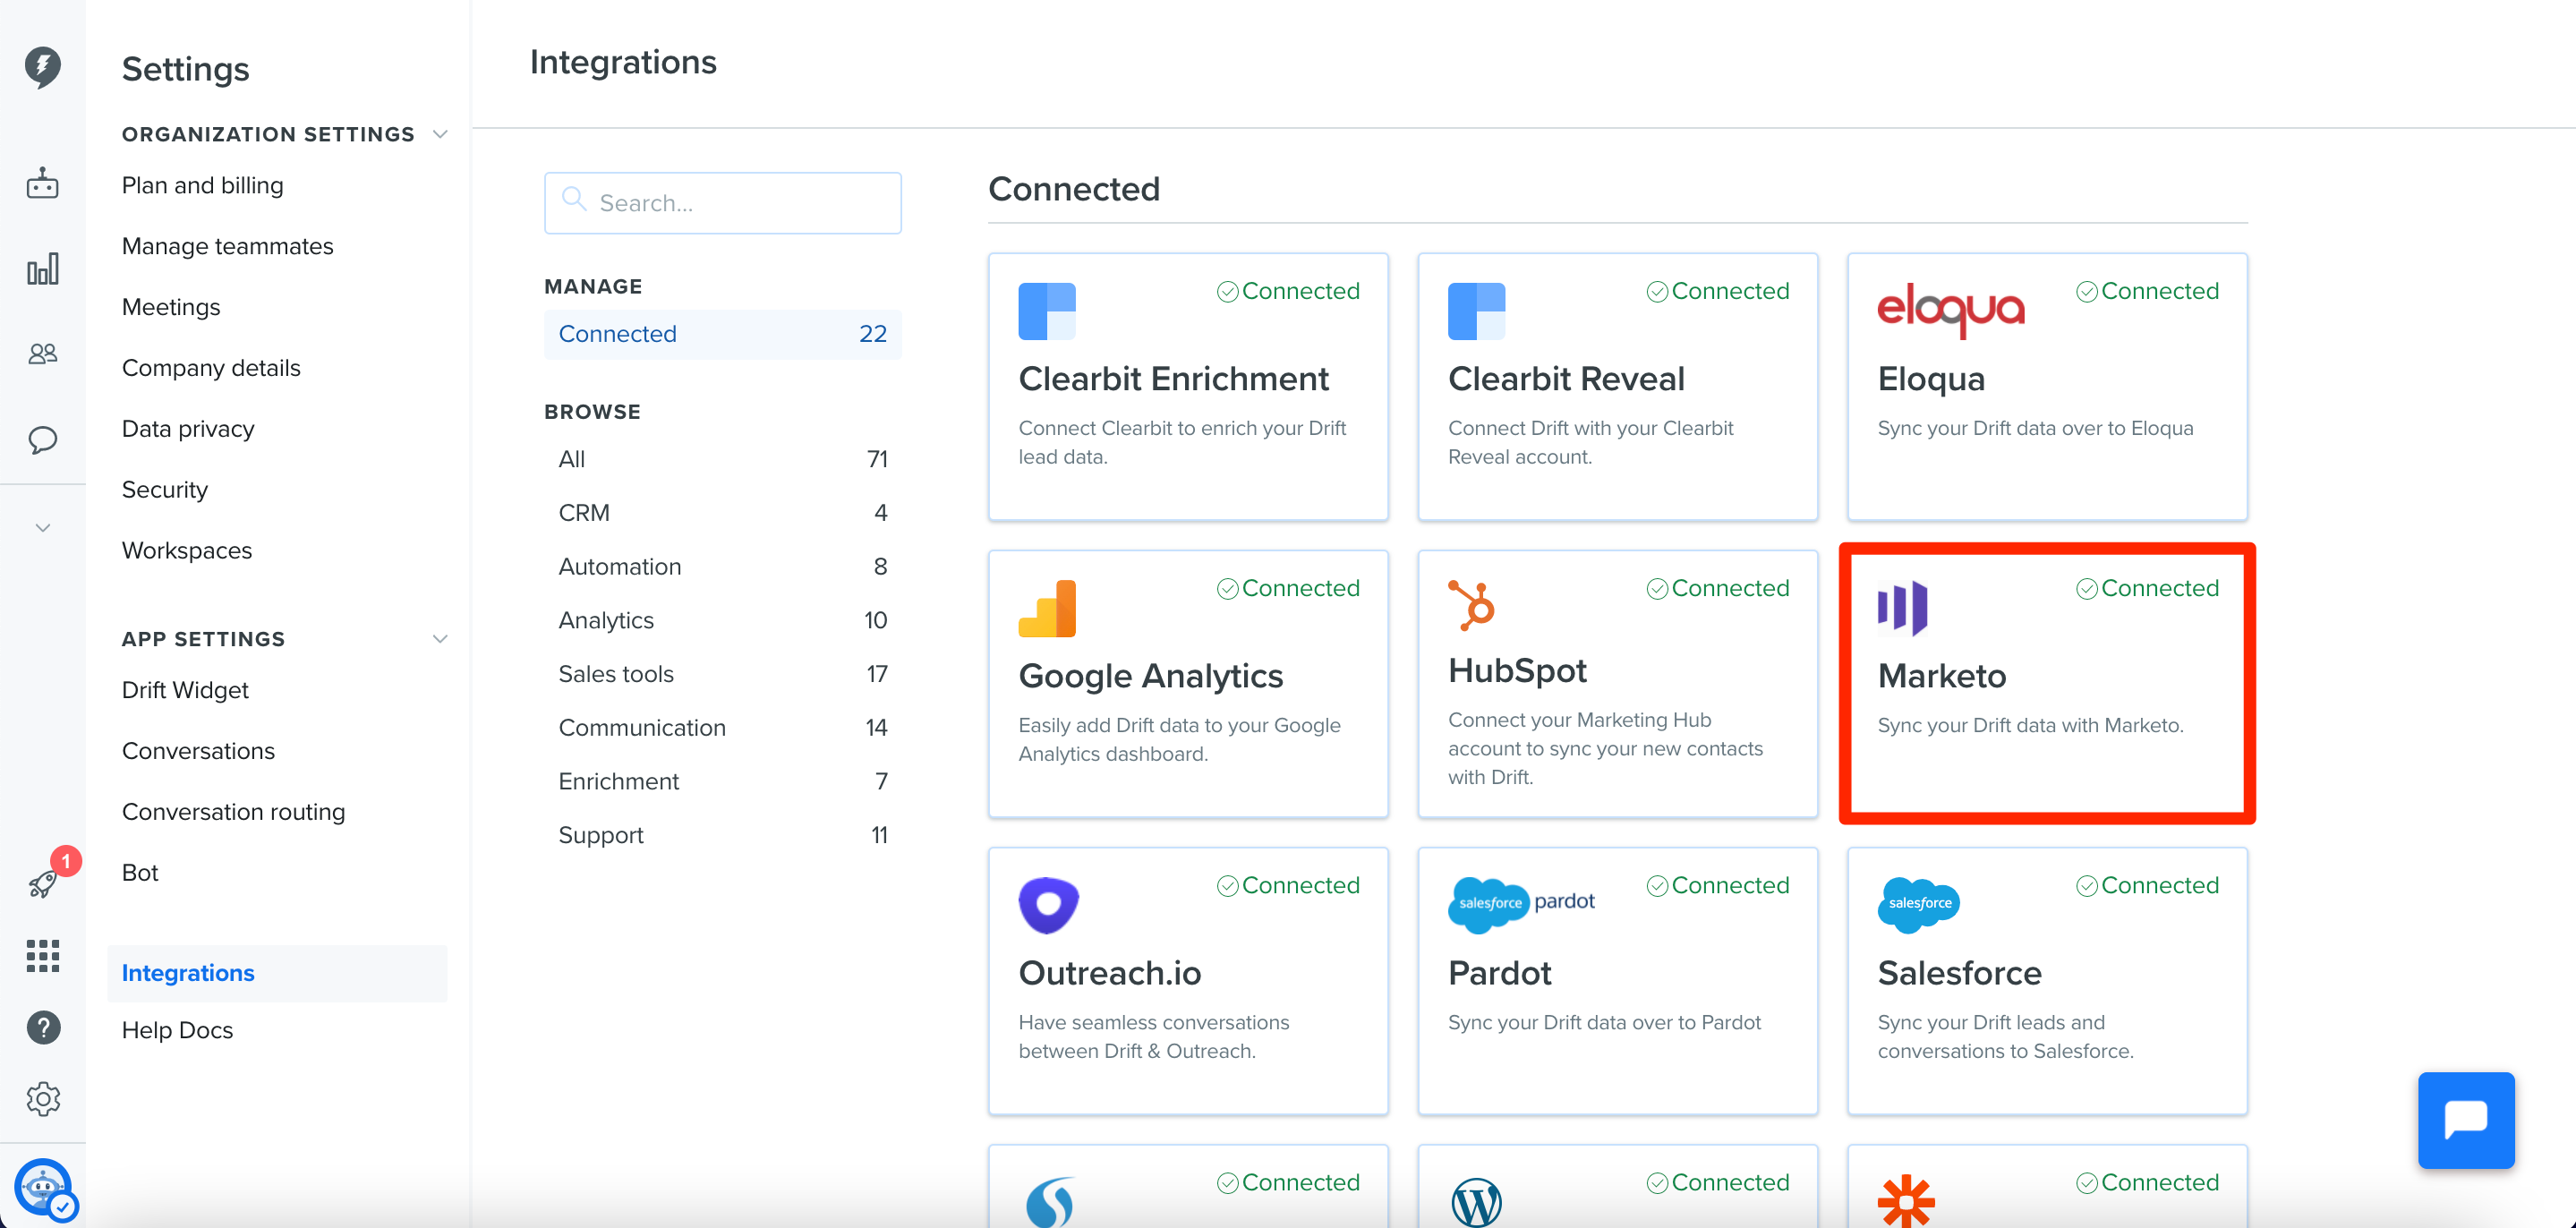This screenshot has height=1228, width=2576.
Task: Open the blue chat widget button
Action: tap(2466, 1120)
